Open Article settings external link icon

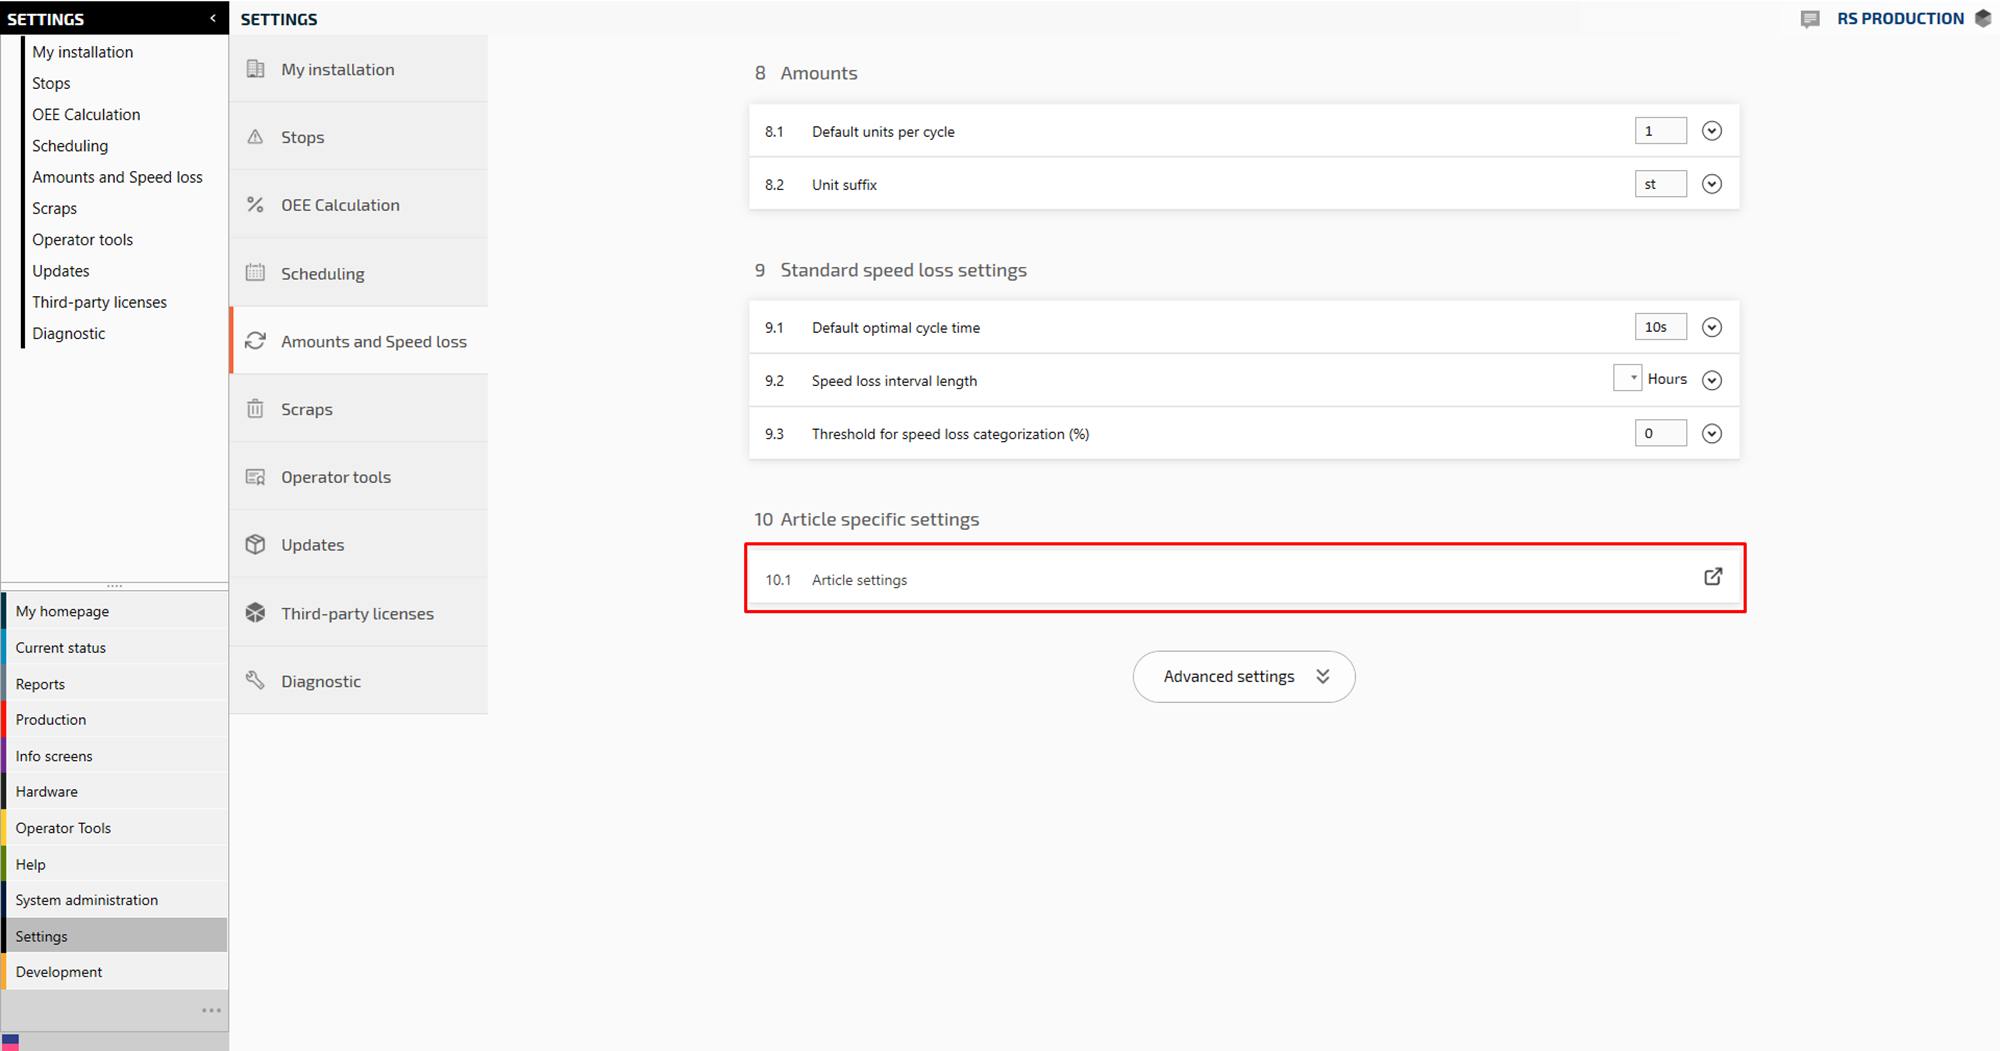tap(1712, 577)
